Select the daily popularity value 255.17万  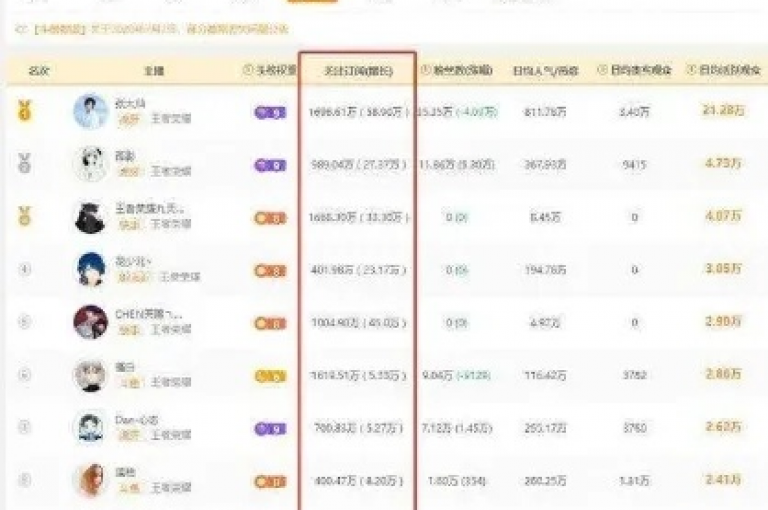[545, 429]
